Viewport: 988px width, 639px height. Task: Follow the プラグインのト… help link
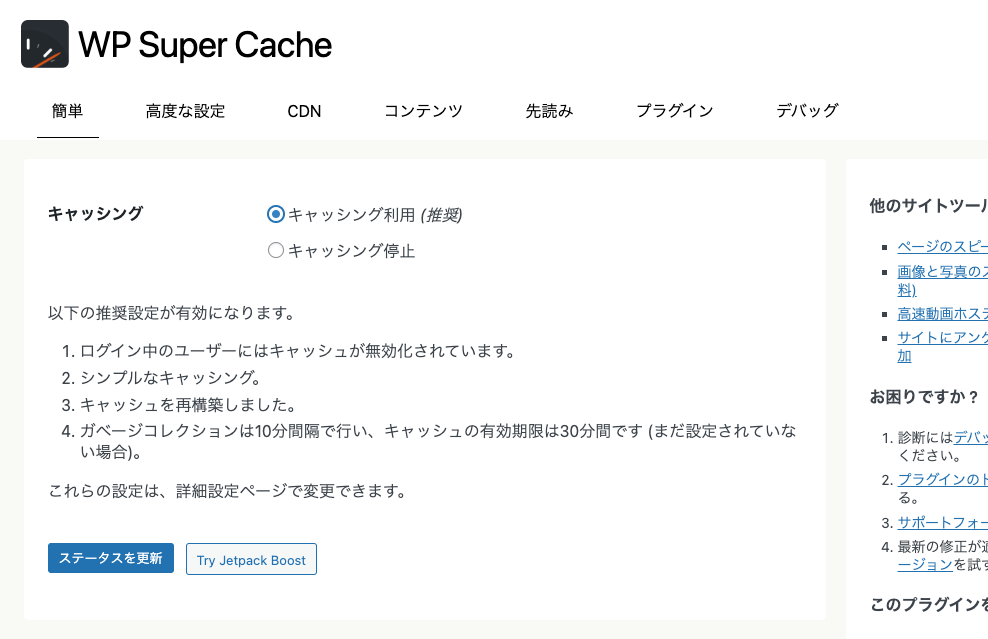tap(942, 479)
